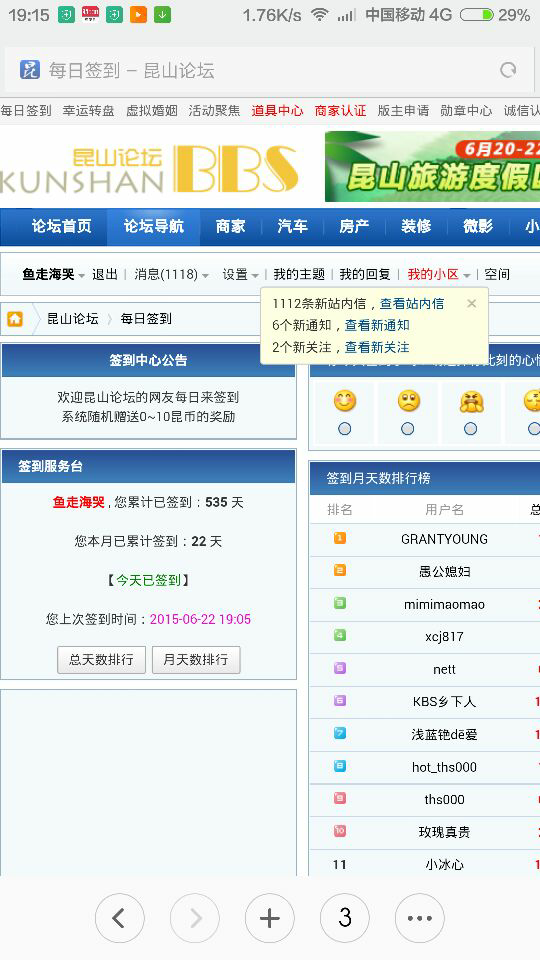
Task: Open the 论坛首页 nav tab
Action: (x=61, y=227)
